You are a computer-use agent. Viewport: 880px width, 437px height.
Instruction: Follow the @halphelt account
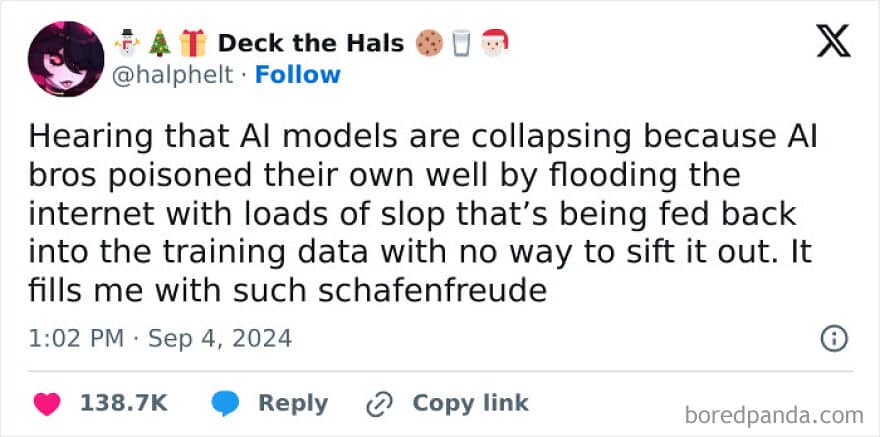coord(297,75)
